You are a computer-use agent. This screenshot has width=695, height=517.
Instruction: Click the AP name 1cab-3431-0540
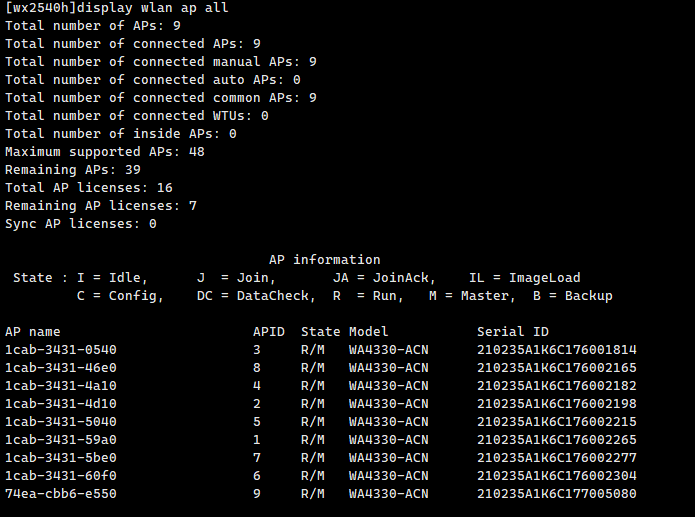tap(61, 350)
